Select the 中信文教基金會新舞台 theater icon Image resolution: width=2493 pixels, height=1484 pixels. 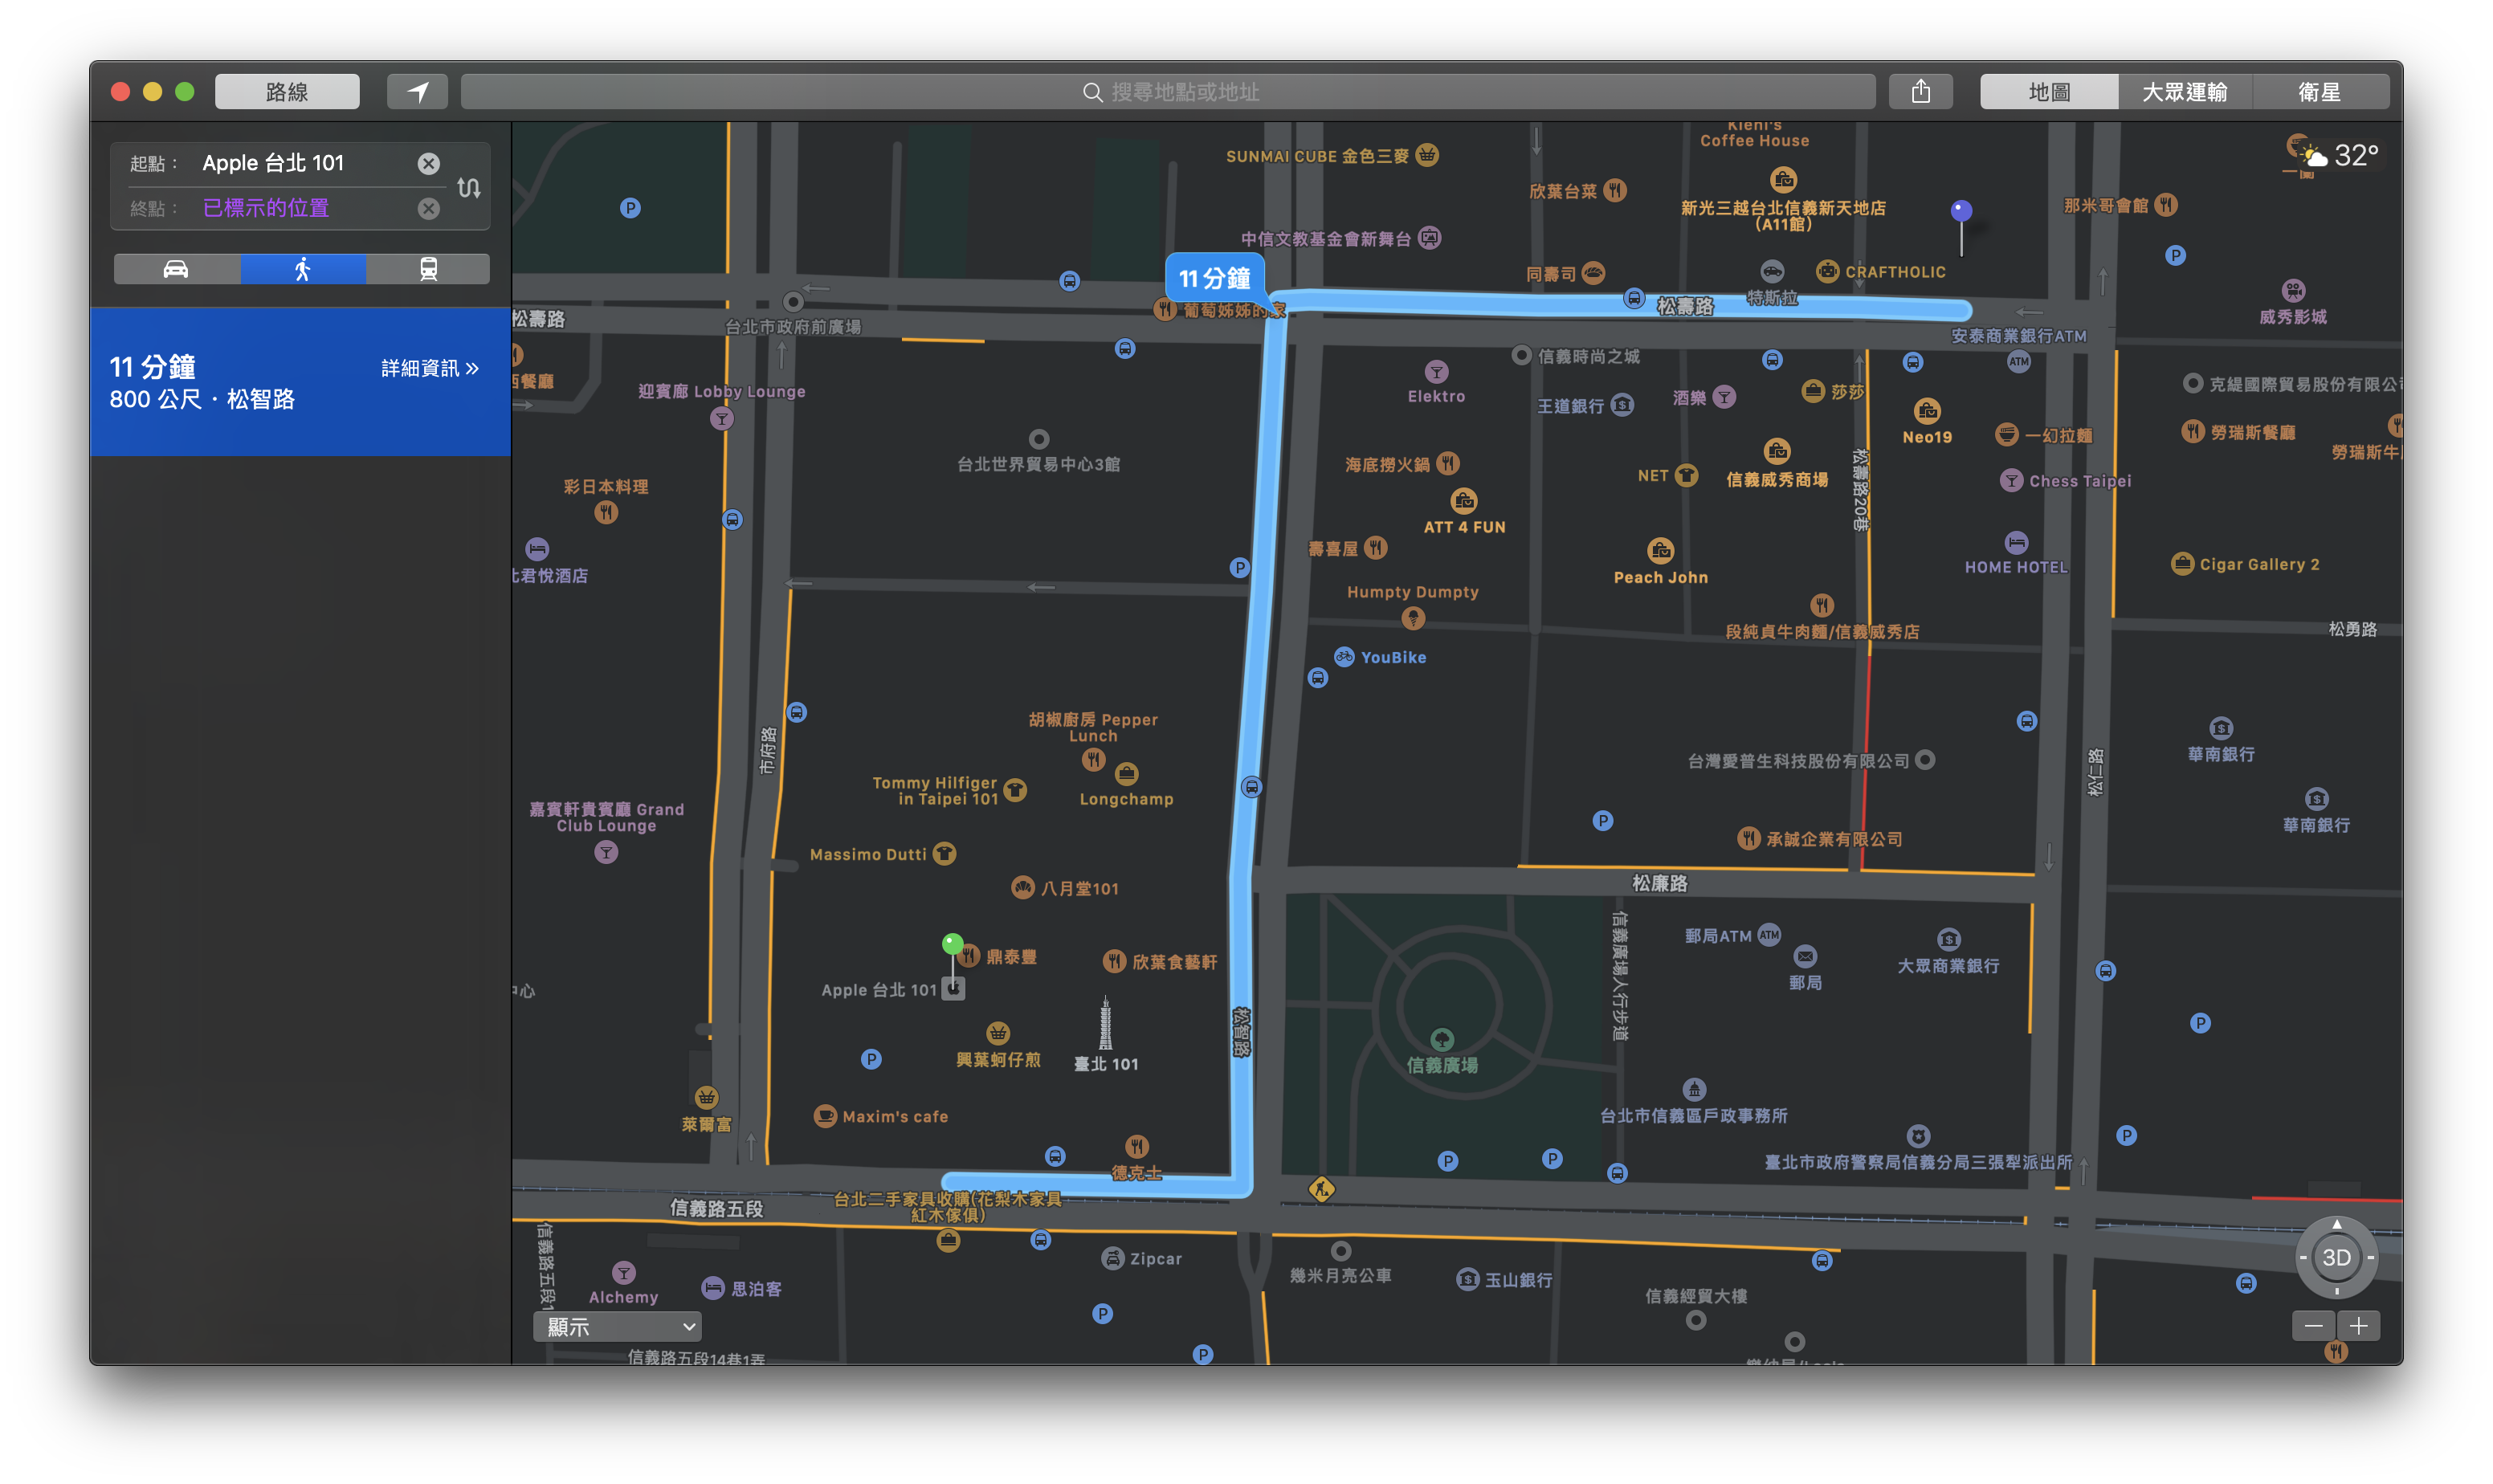click(x=1430, y=238)
